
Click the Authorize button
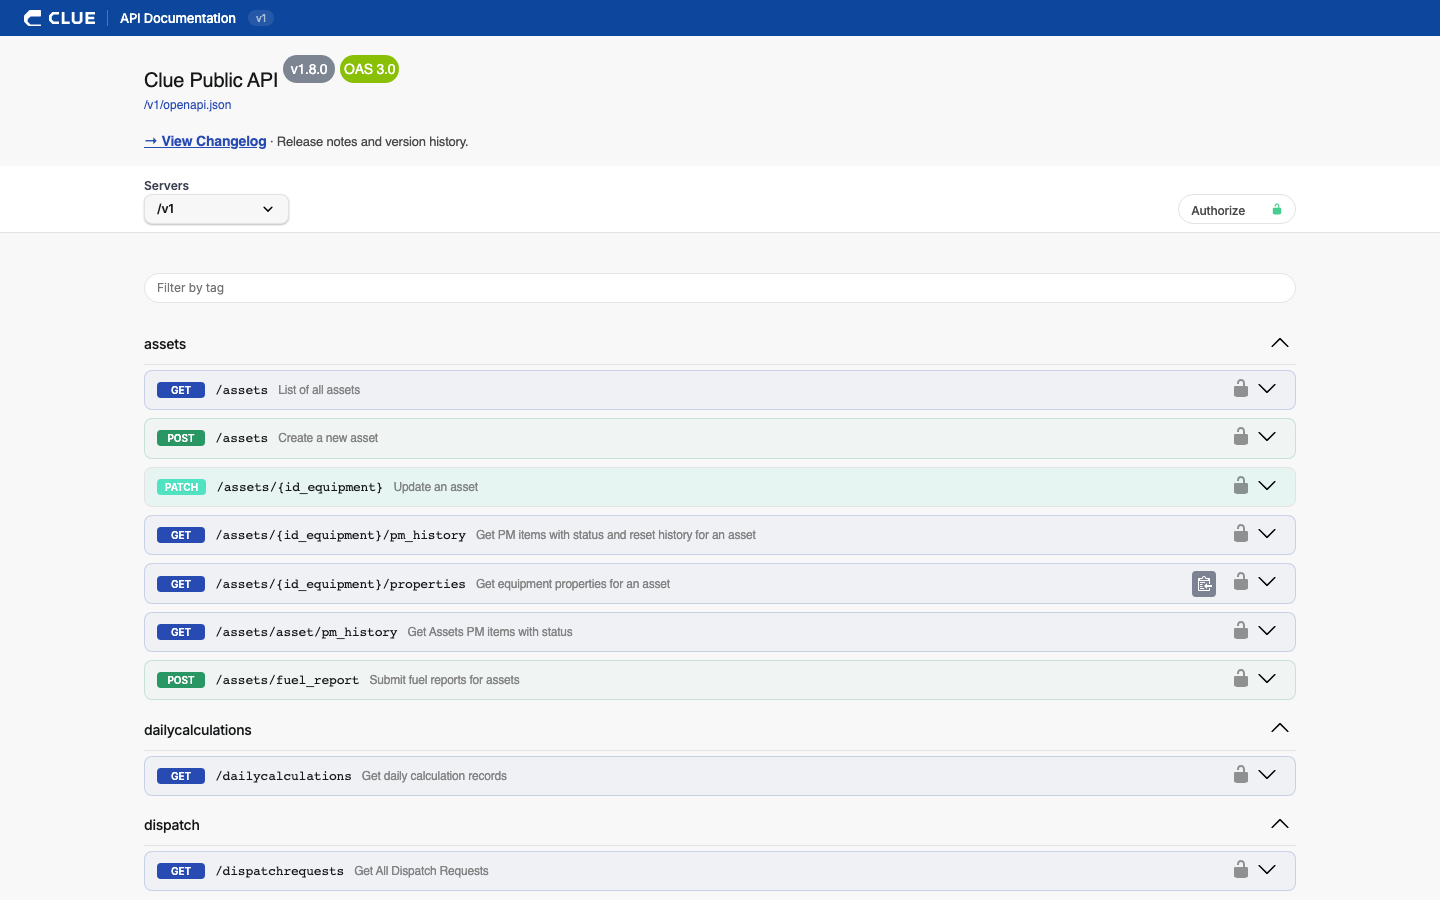pos(1236,210)
